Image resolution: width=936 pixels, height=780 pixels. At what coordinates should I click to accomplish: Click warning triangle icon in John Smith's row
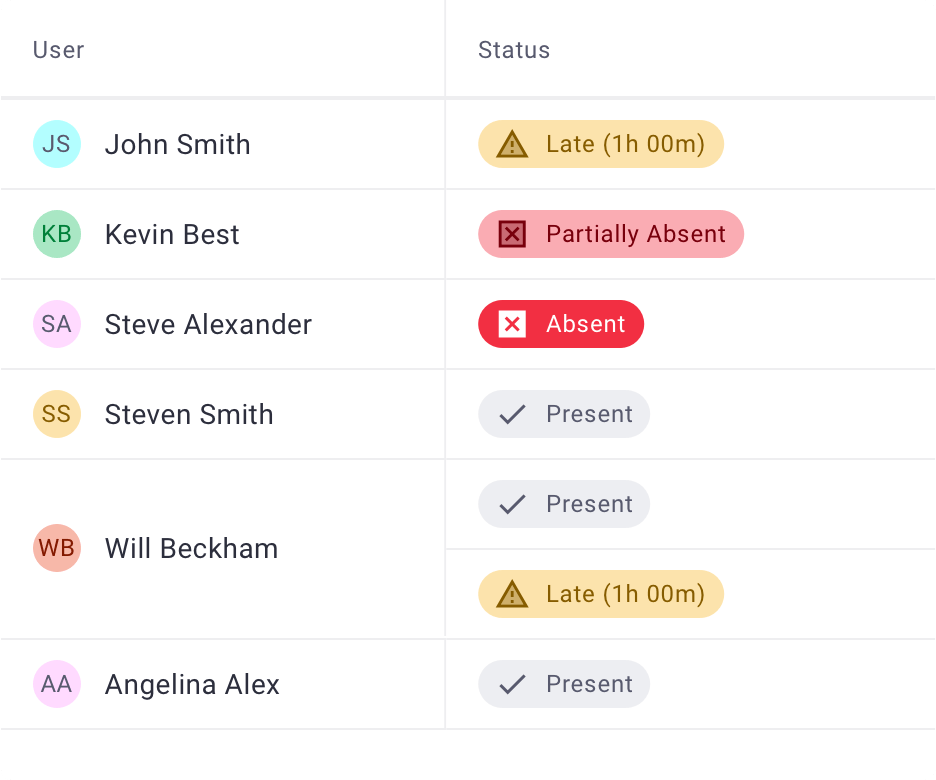512,144
